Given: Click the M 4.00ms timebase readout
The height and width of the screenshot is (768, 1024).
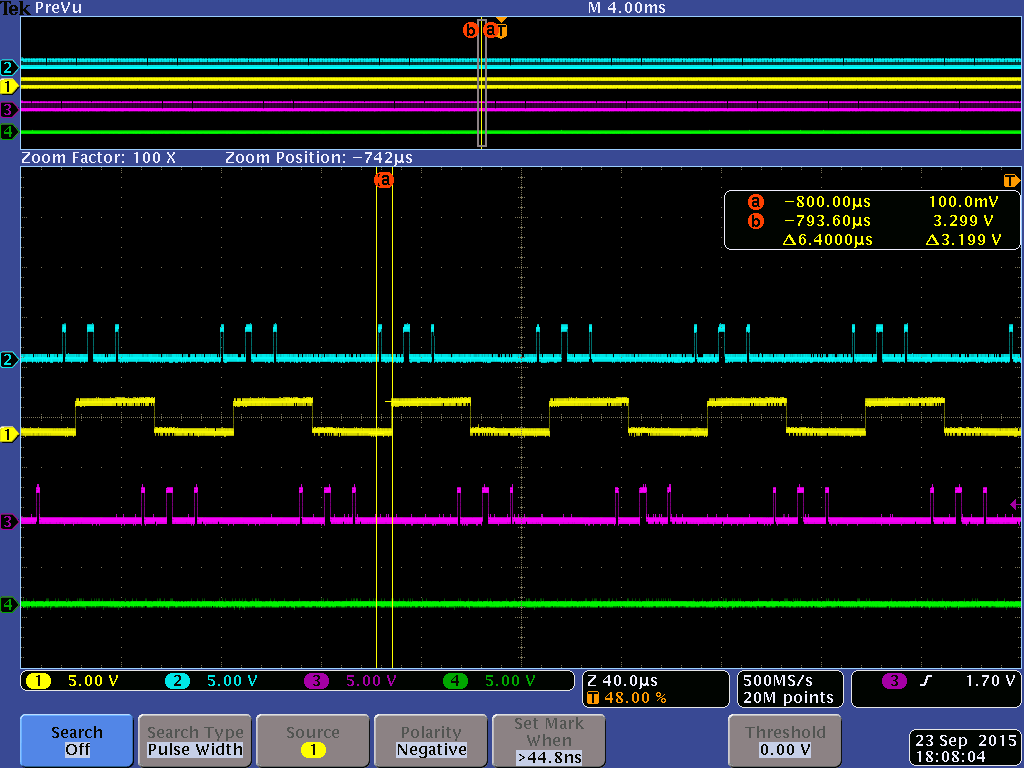Looking at the screenshot, I should coord(627,8).
